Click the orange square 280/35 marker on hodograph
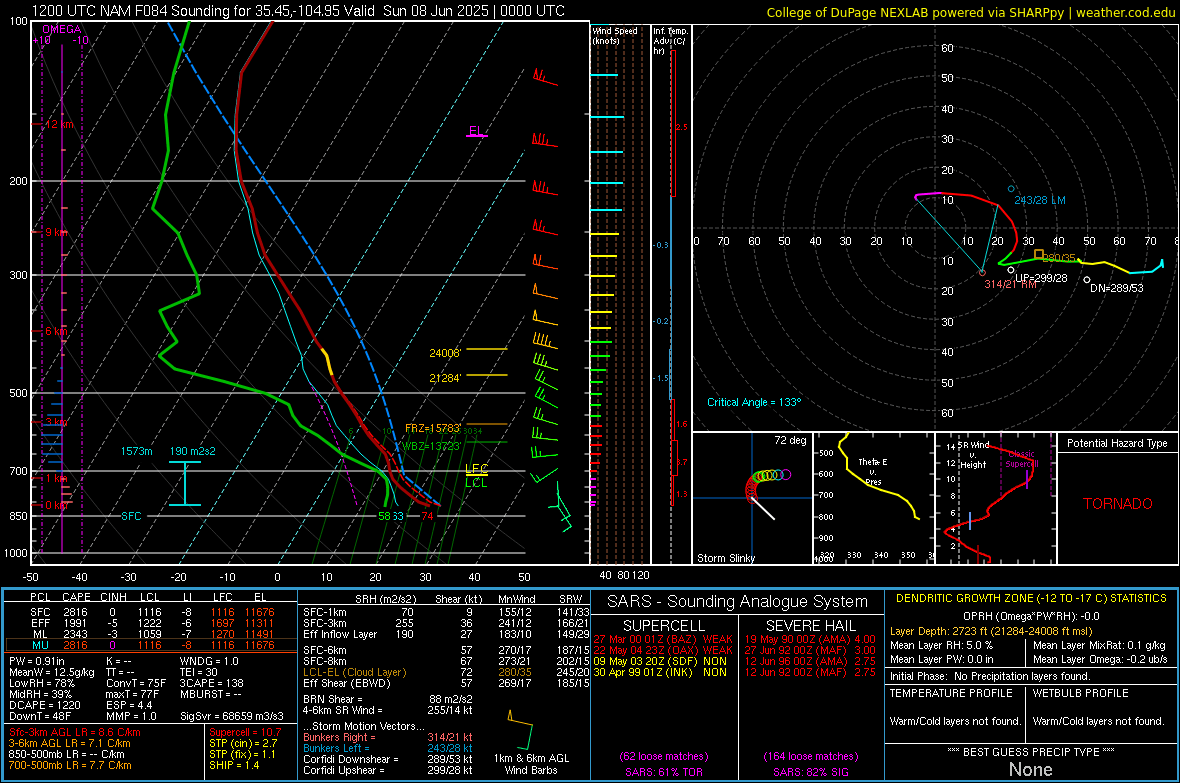1180x783 pixels. [1039, 255]
